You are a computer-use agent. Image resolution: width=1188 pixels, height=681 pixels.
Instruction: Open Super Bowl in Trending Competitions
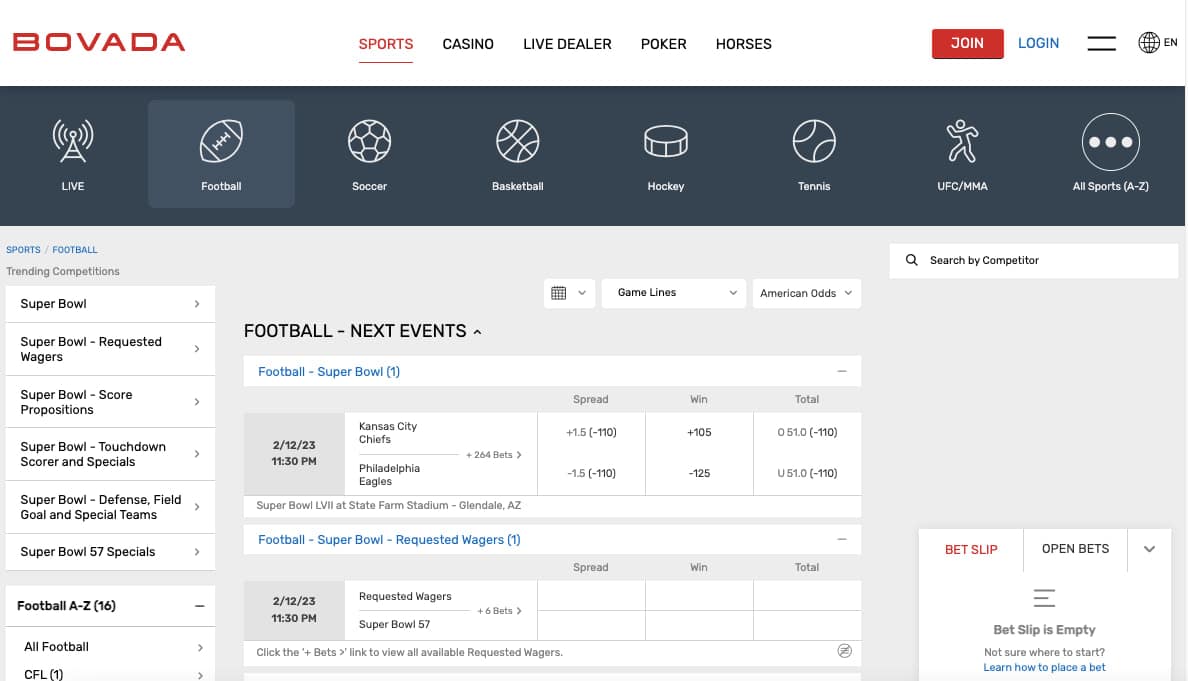pos(111,304)
